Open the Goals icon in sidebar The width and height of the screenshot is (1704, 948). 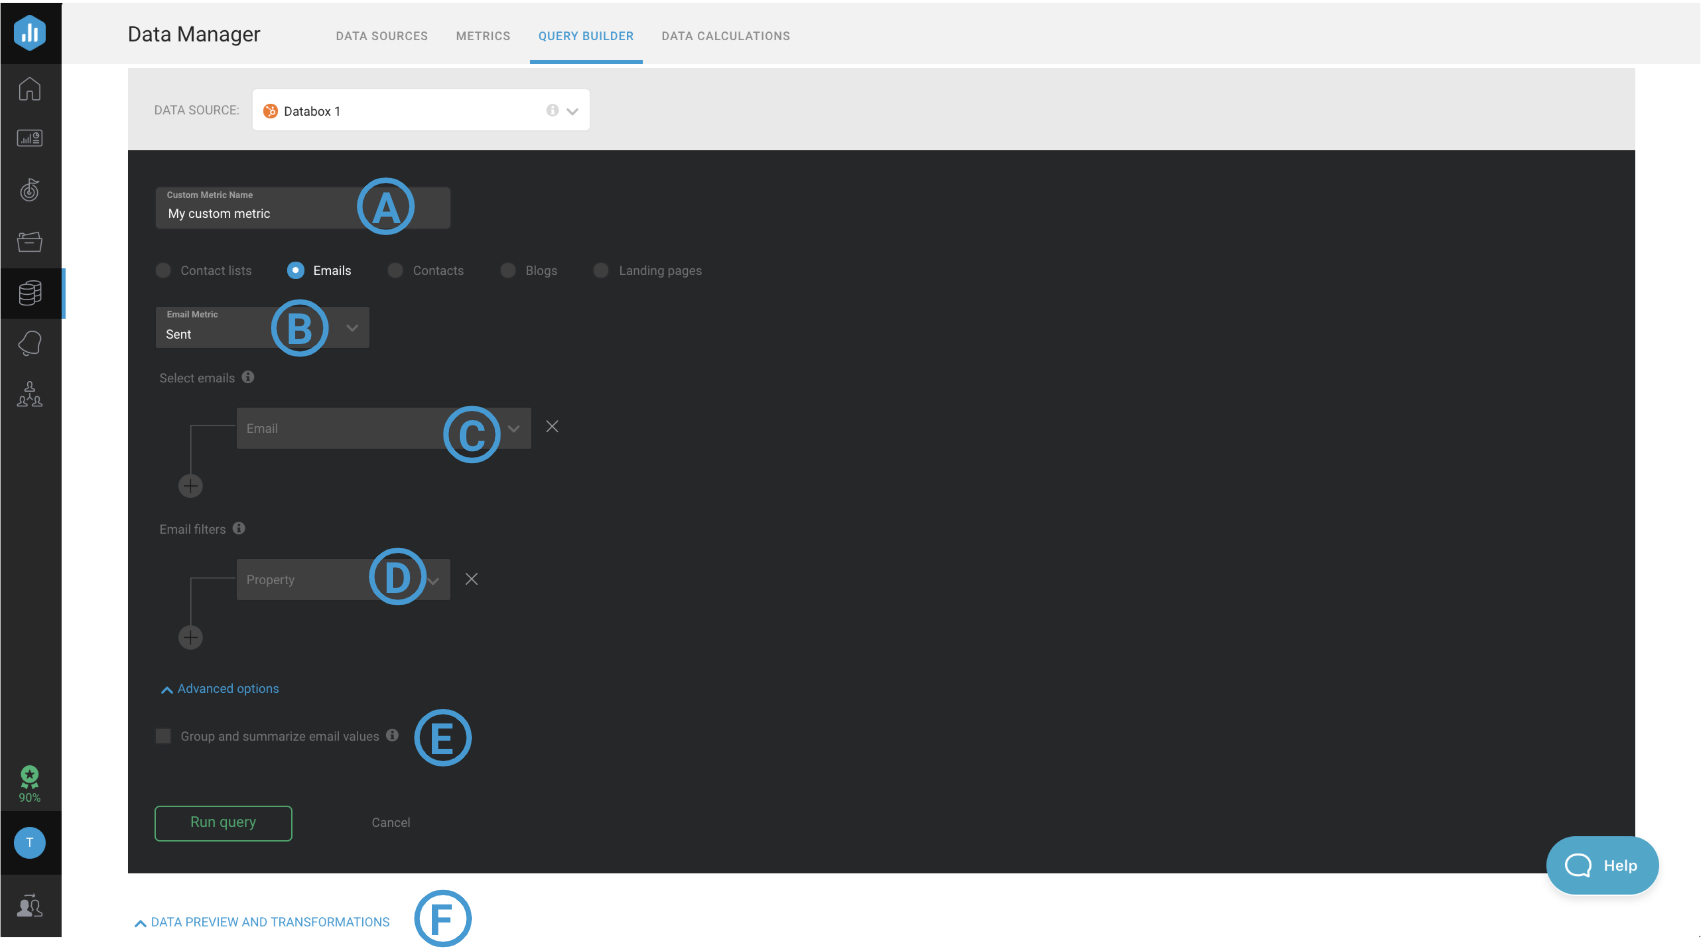click(30, 190)
